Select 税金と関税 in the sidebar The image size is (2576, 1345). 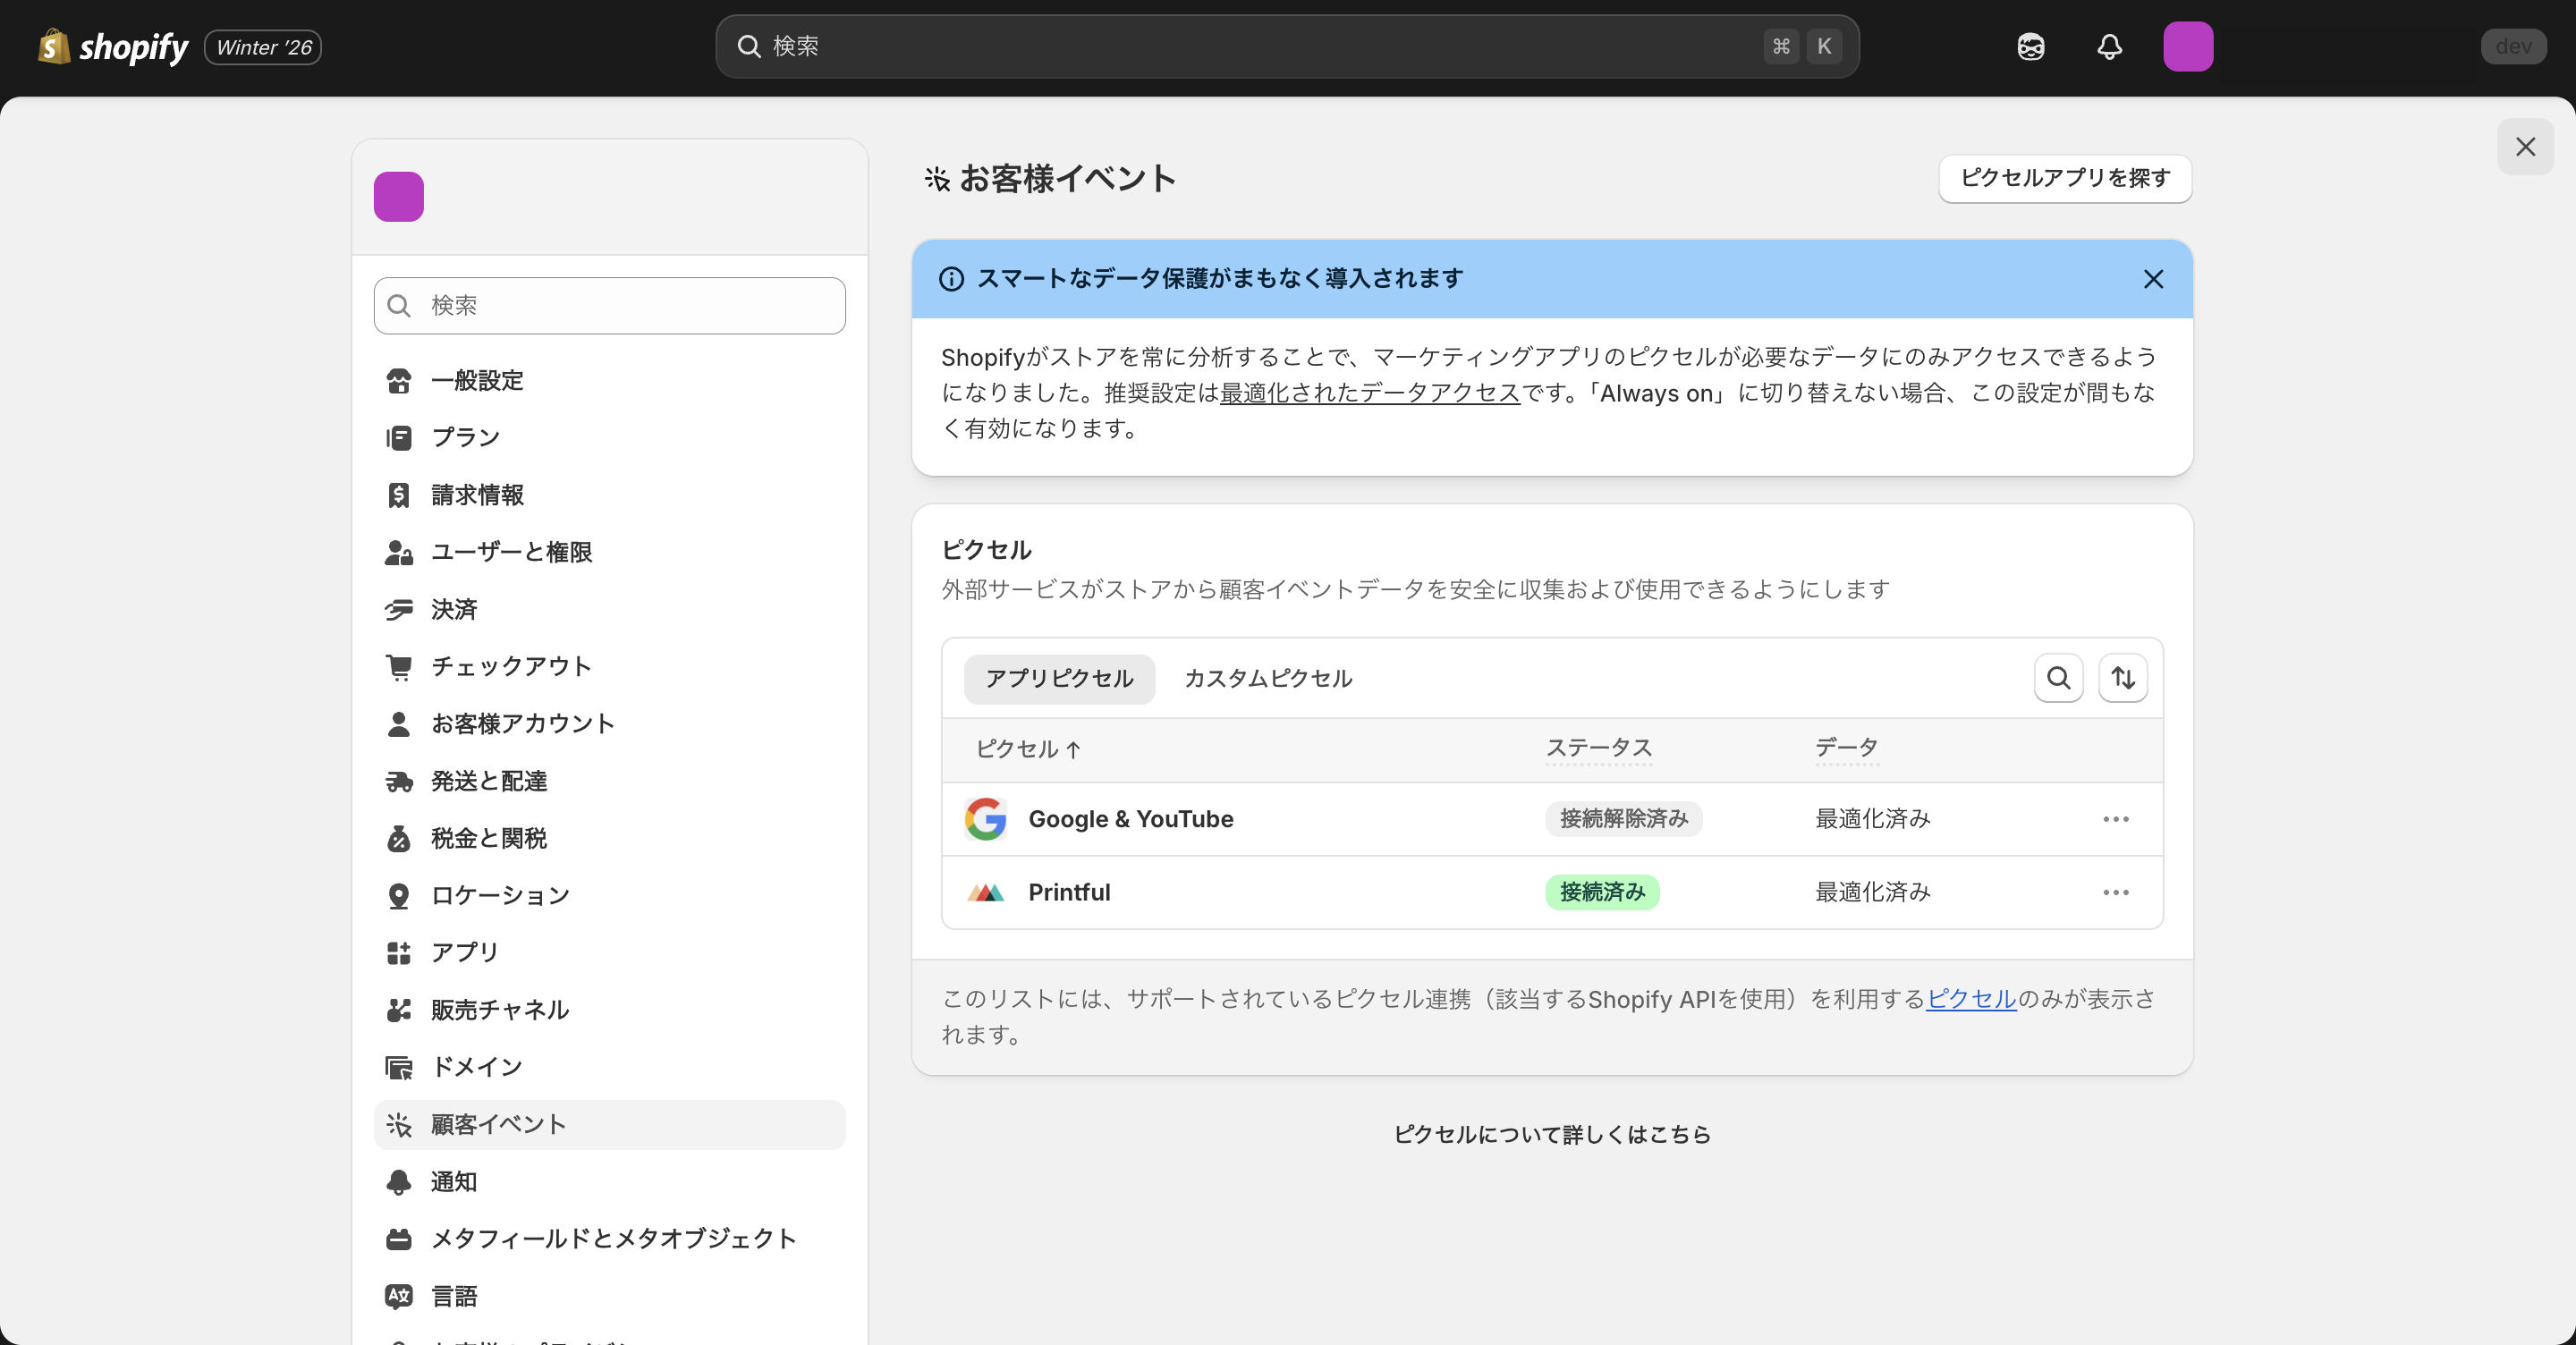coord(489,838)
